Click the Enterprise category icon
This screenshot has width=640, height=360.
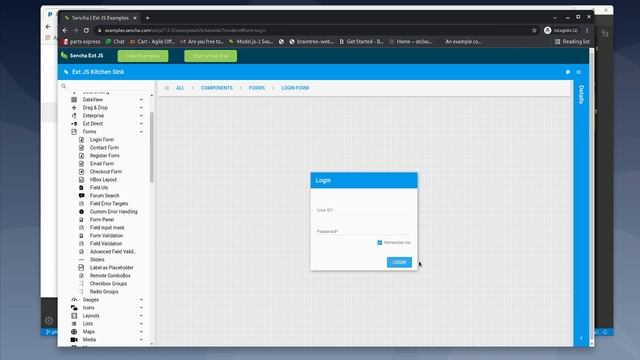[x=74, y=116]
